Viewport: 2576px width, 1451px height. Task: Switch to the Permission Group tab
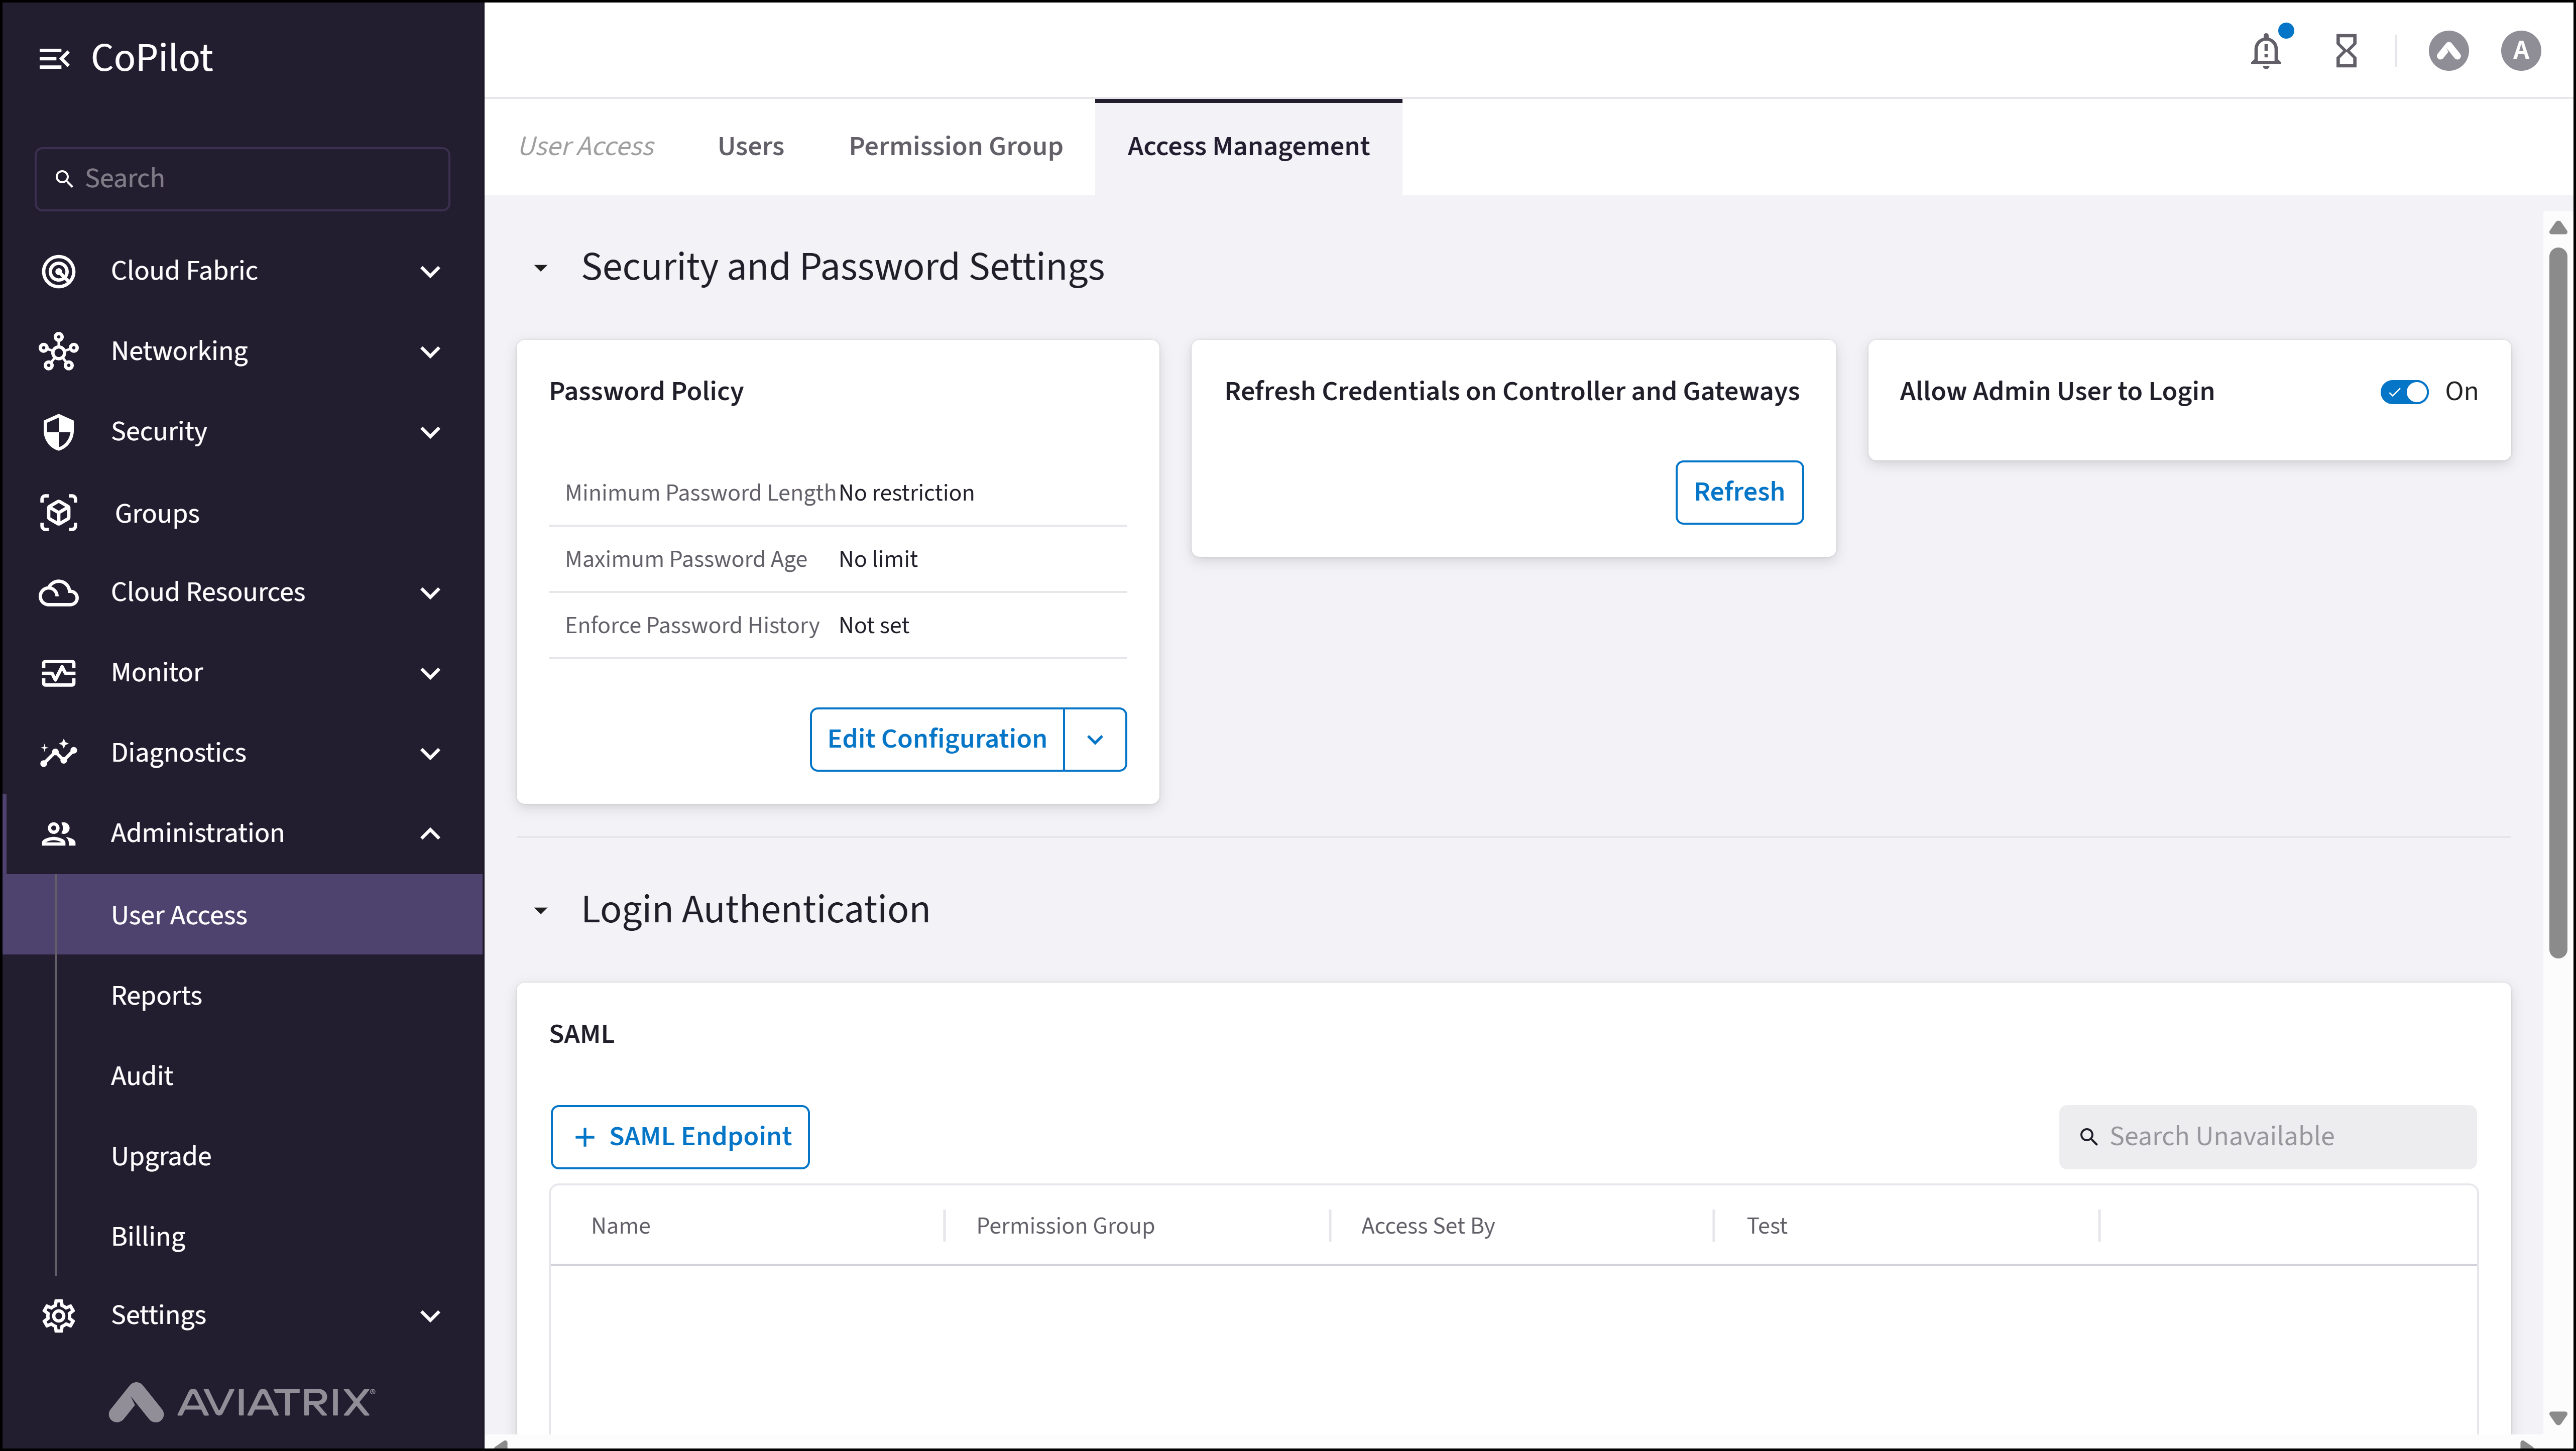(x=955, y=146)
